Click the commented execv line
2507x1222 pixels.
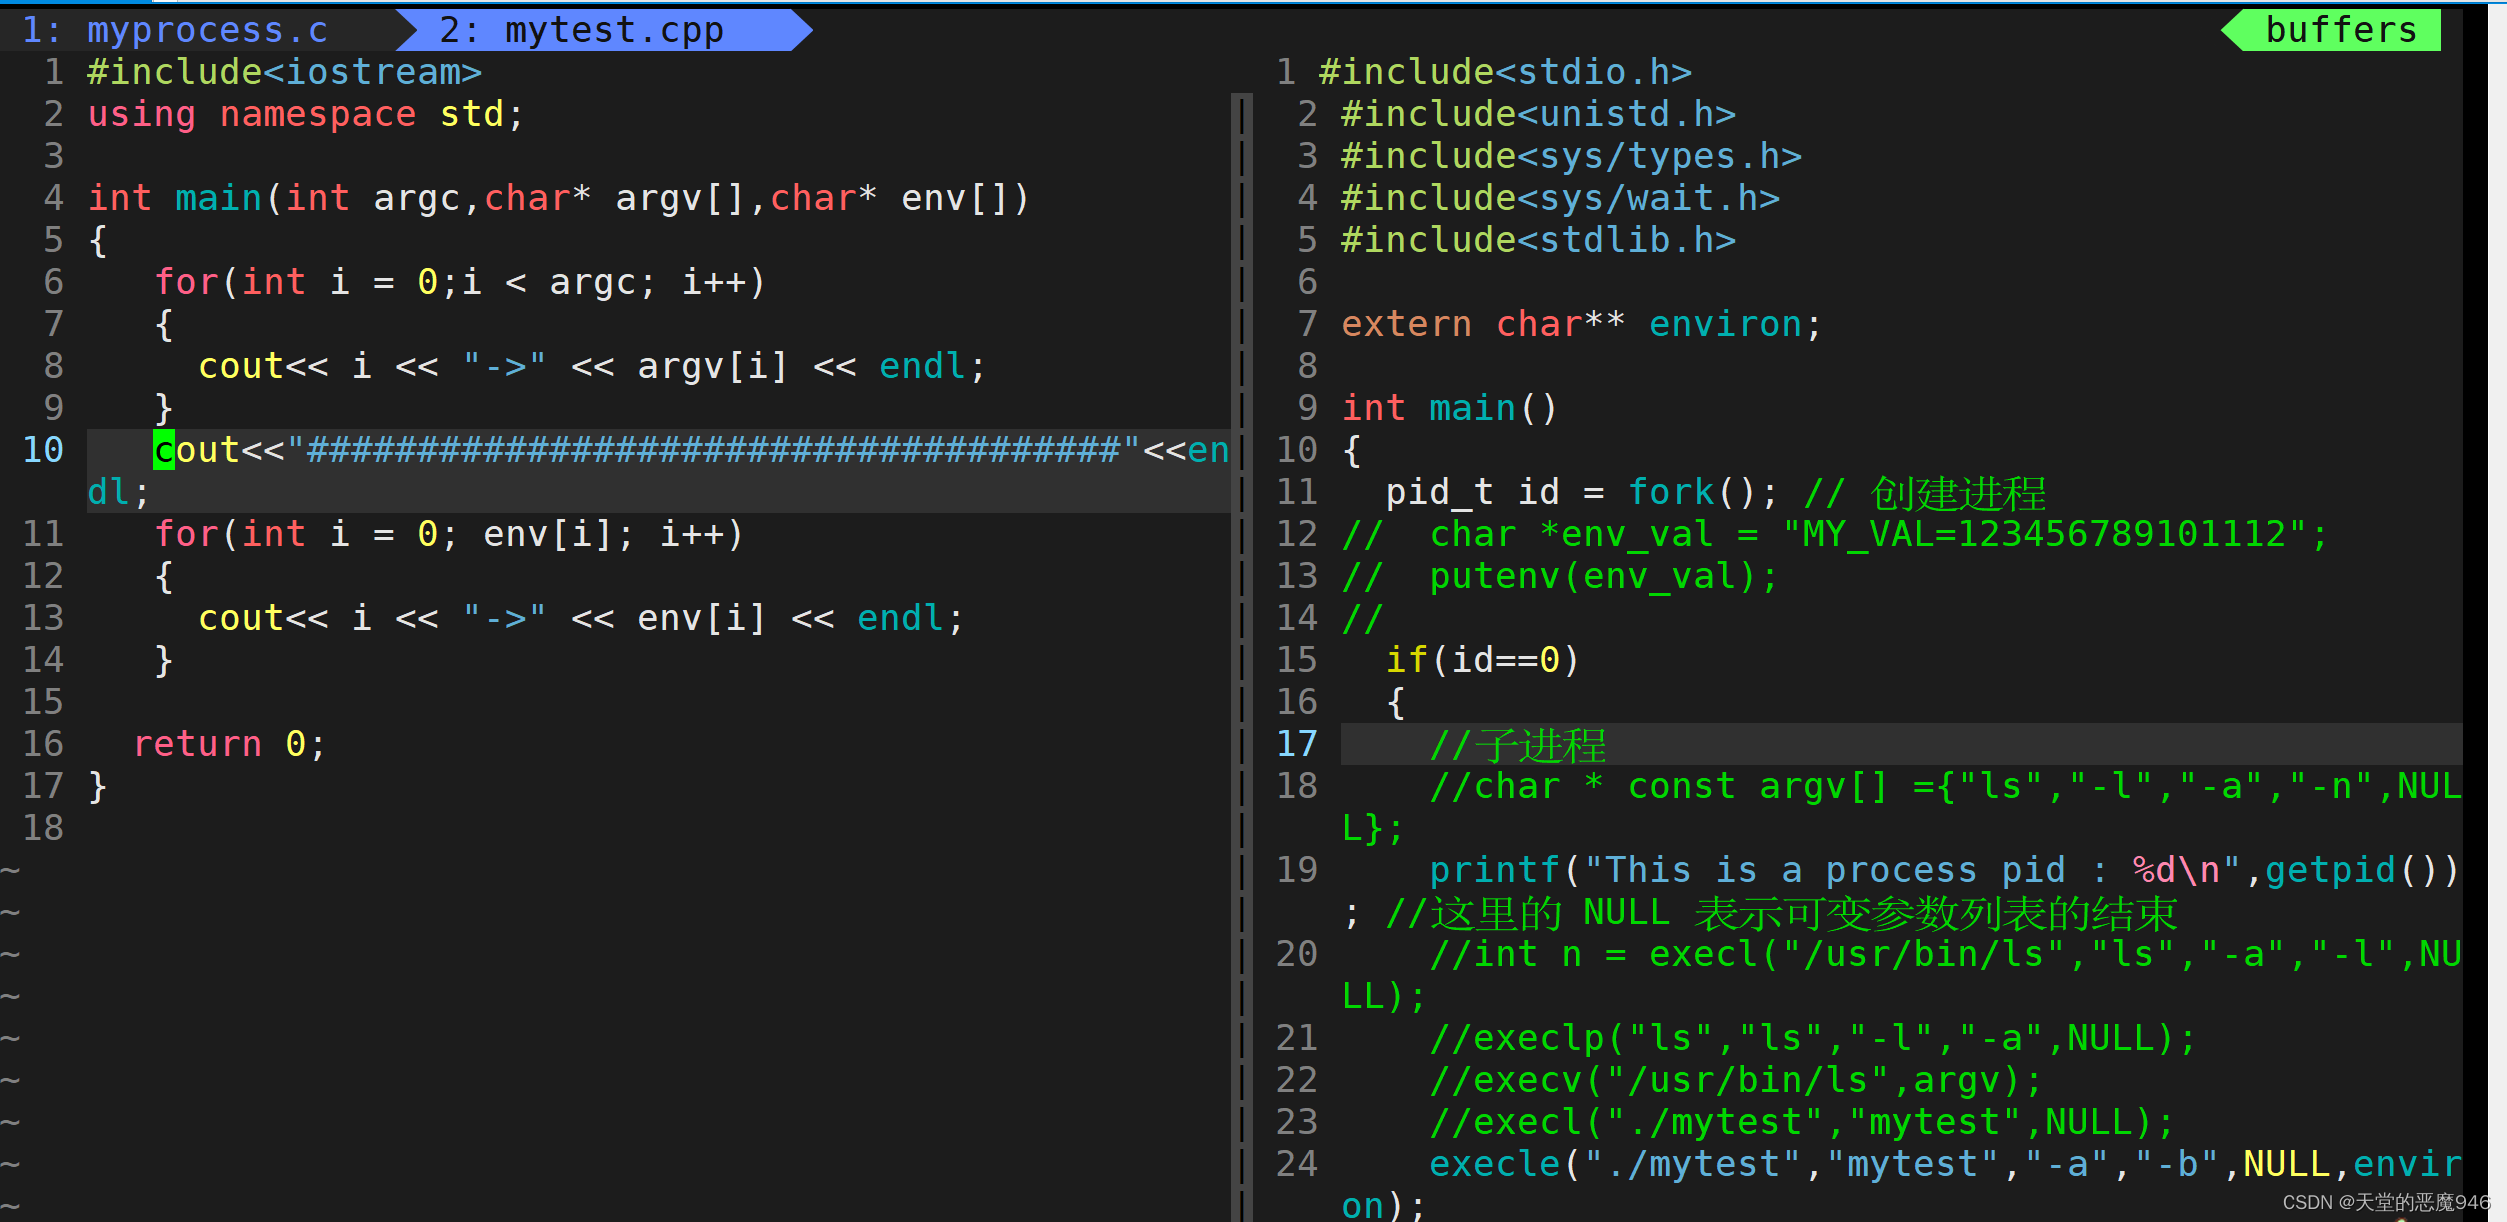tap(1736, 1080)
